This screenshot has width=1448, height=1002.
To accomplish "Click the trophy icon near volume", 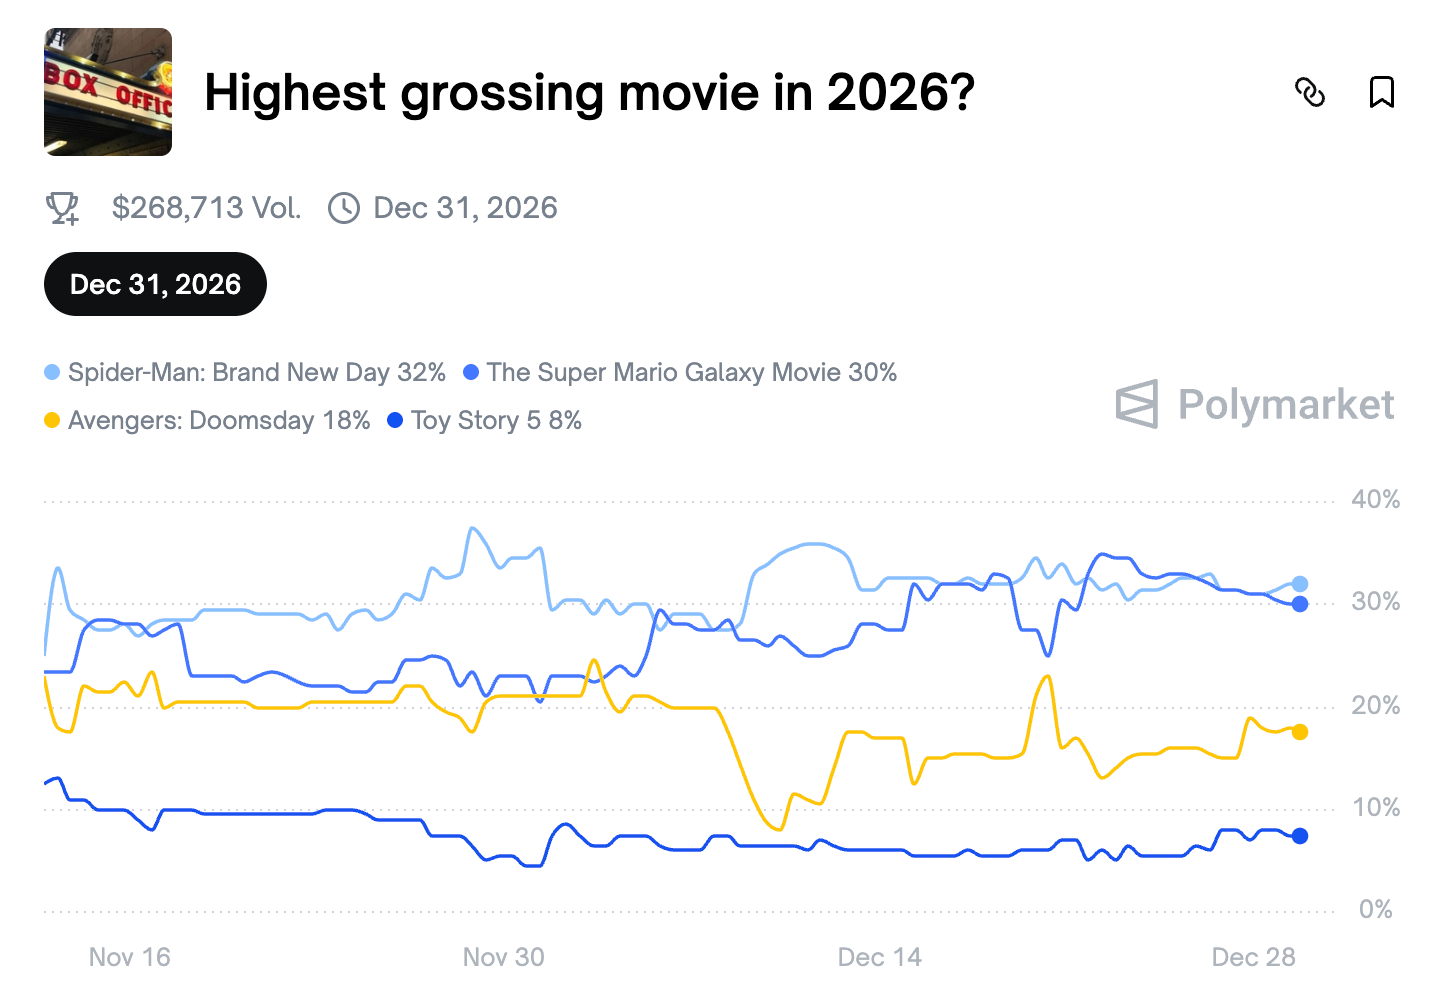I will (x=63, y=208).
